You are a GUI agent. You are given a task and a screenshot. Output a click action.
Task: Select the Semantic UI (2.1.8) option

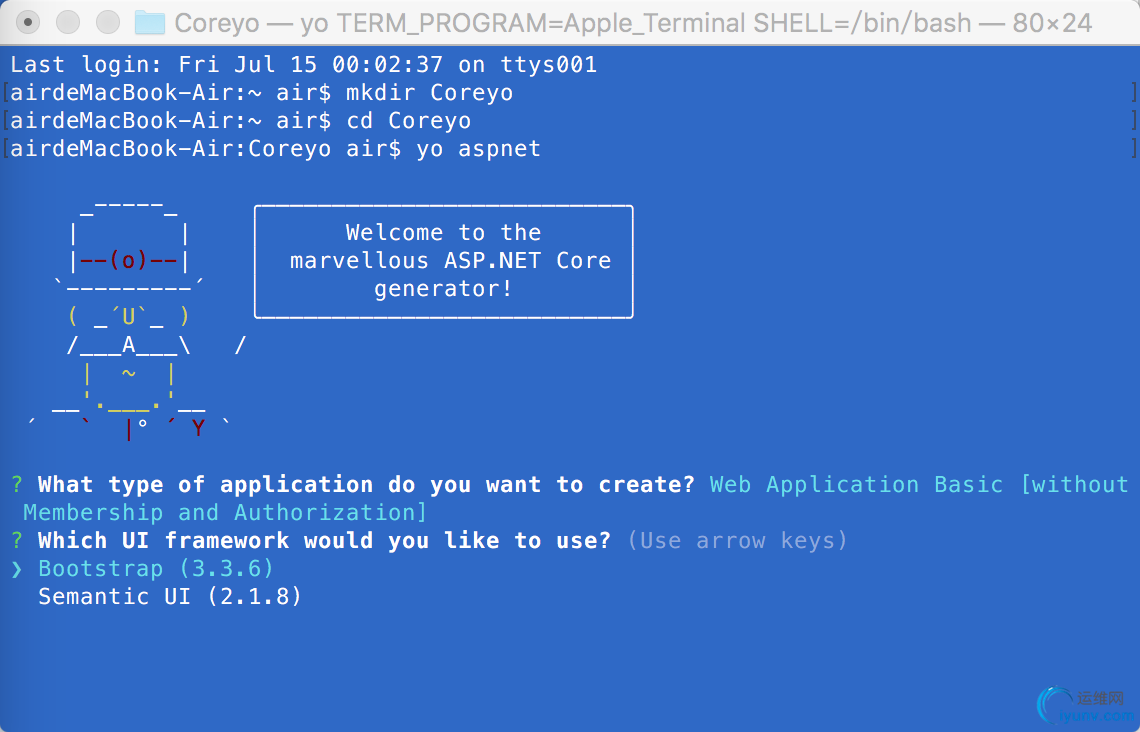pyautogui.click(x=170, y=597)
